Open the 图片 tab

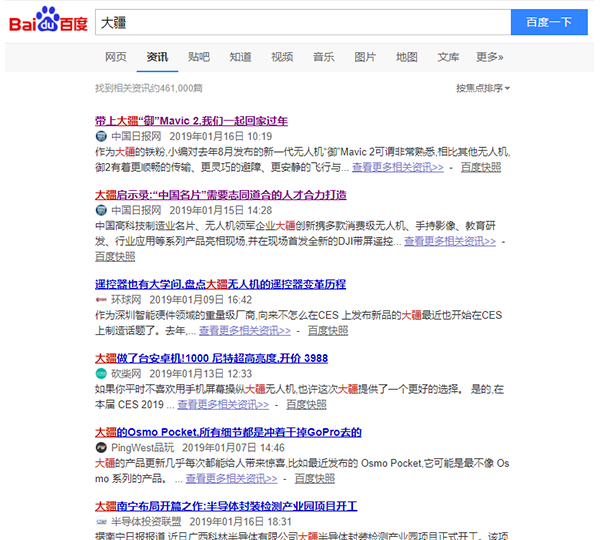click(x=365, y=57)
